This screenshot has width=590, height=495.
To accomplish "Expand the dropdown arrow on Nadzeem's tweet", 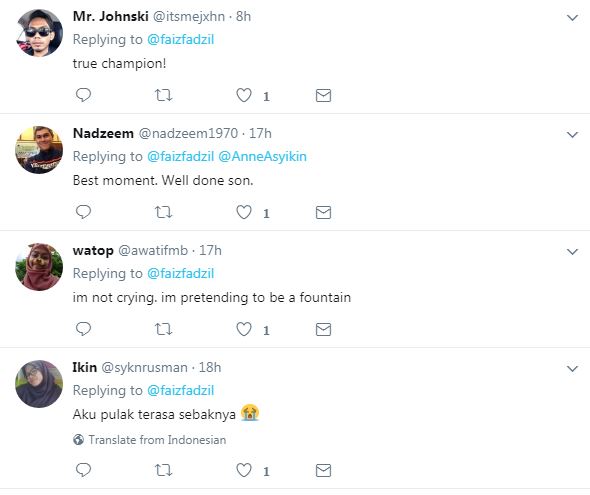I will point(572,135).
